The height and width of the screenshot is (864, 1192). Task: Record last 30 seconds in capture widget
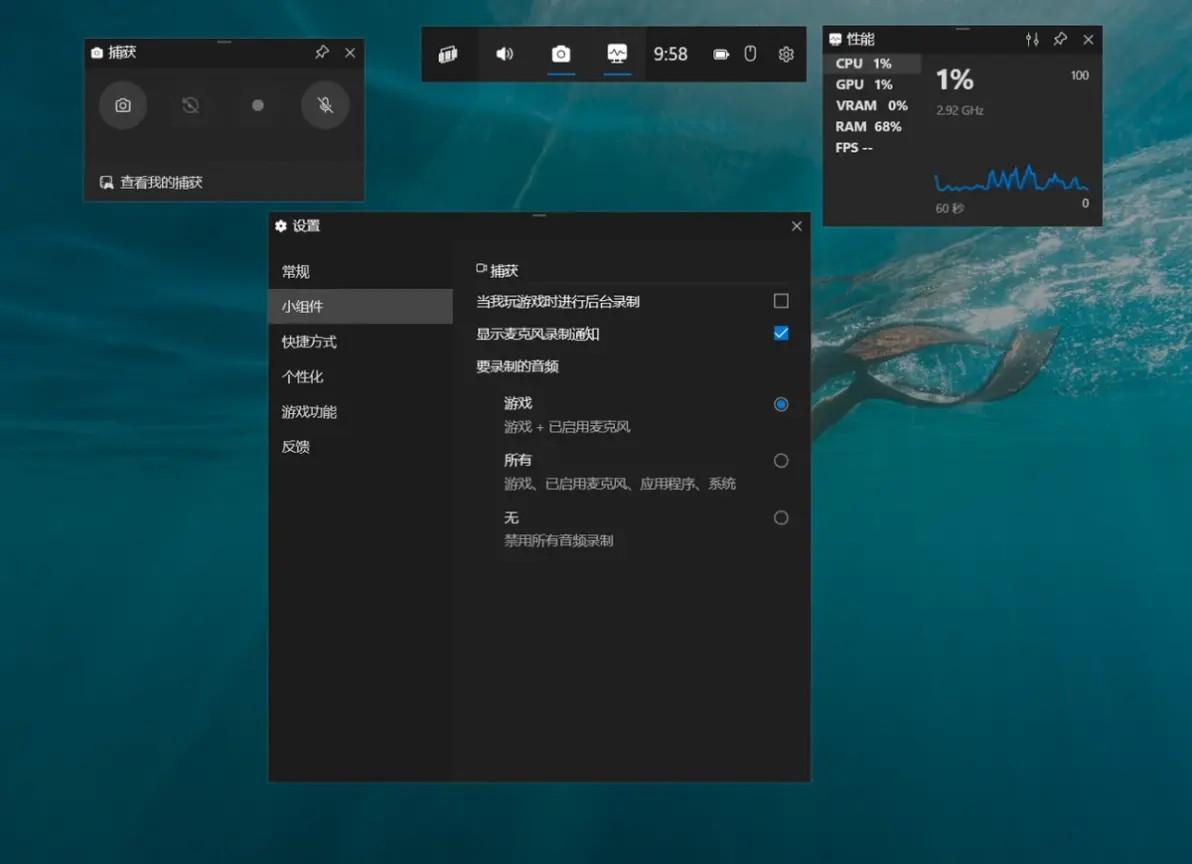tap(191, 105)
